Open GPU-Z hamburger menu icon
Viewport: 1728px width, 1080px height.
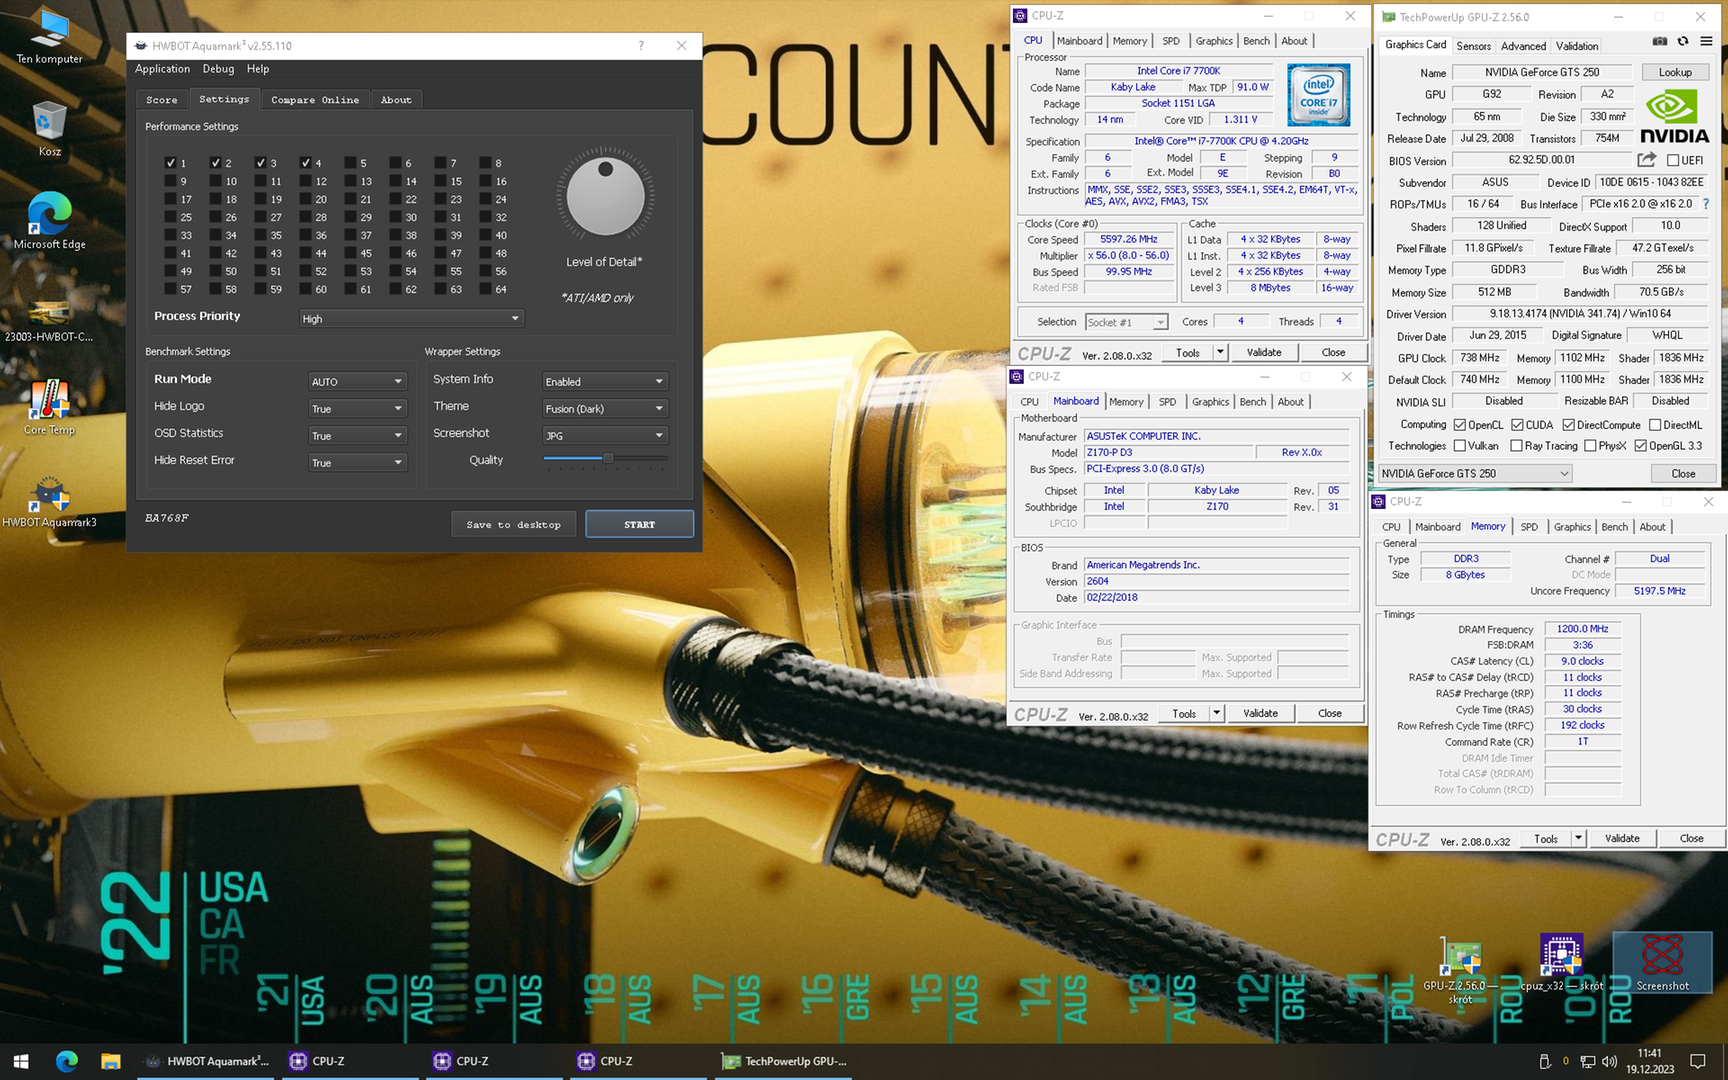[x=1706, y=41]
